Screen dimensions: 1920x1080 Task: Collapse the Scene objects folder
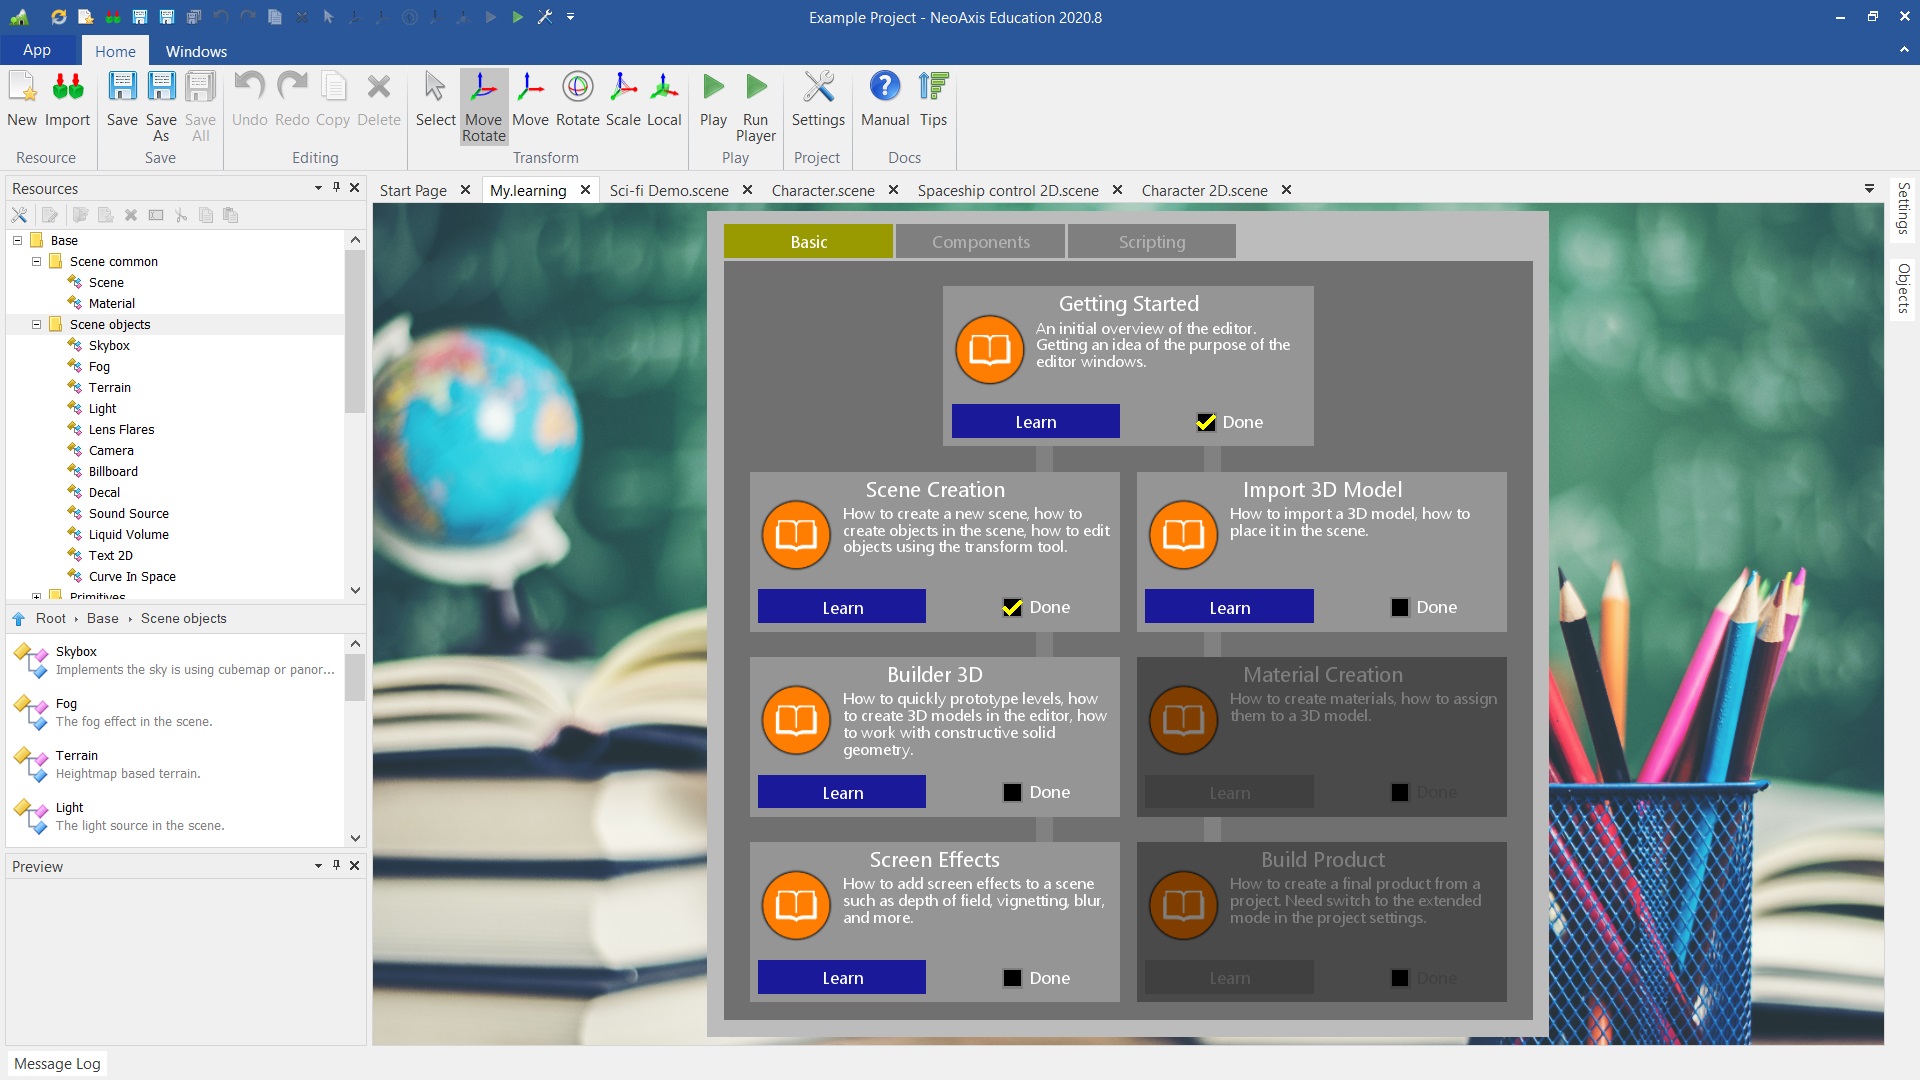(x=37, y=324)
